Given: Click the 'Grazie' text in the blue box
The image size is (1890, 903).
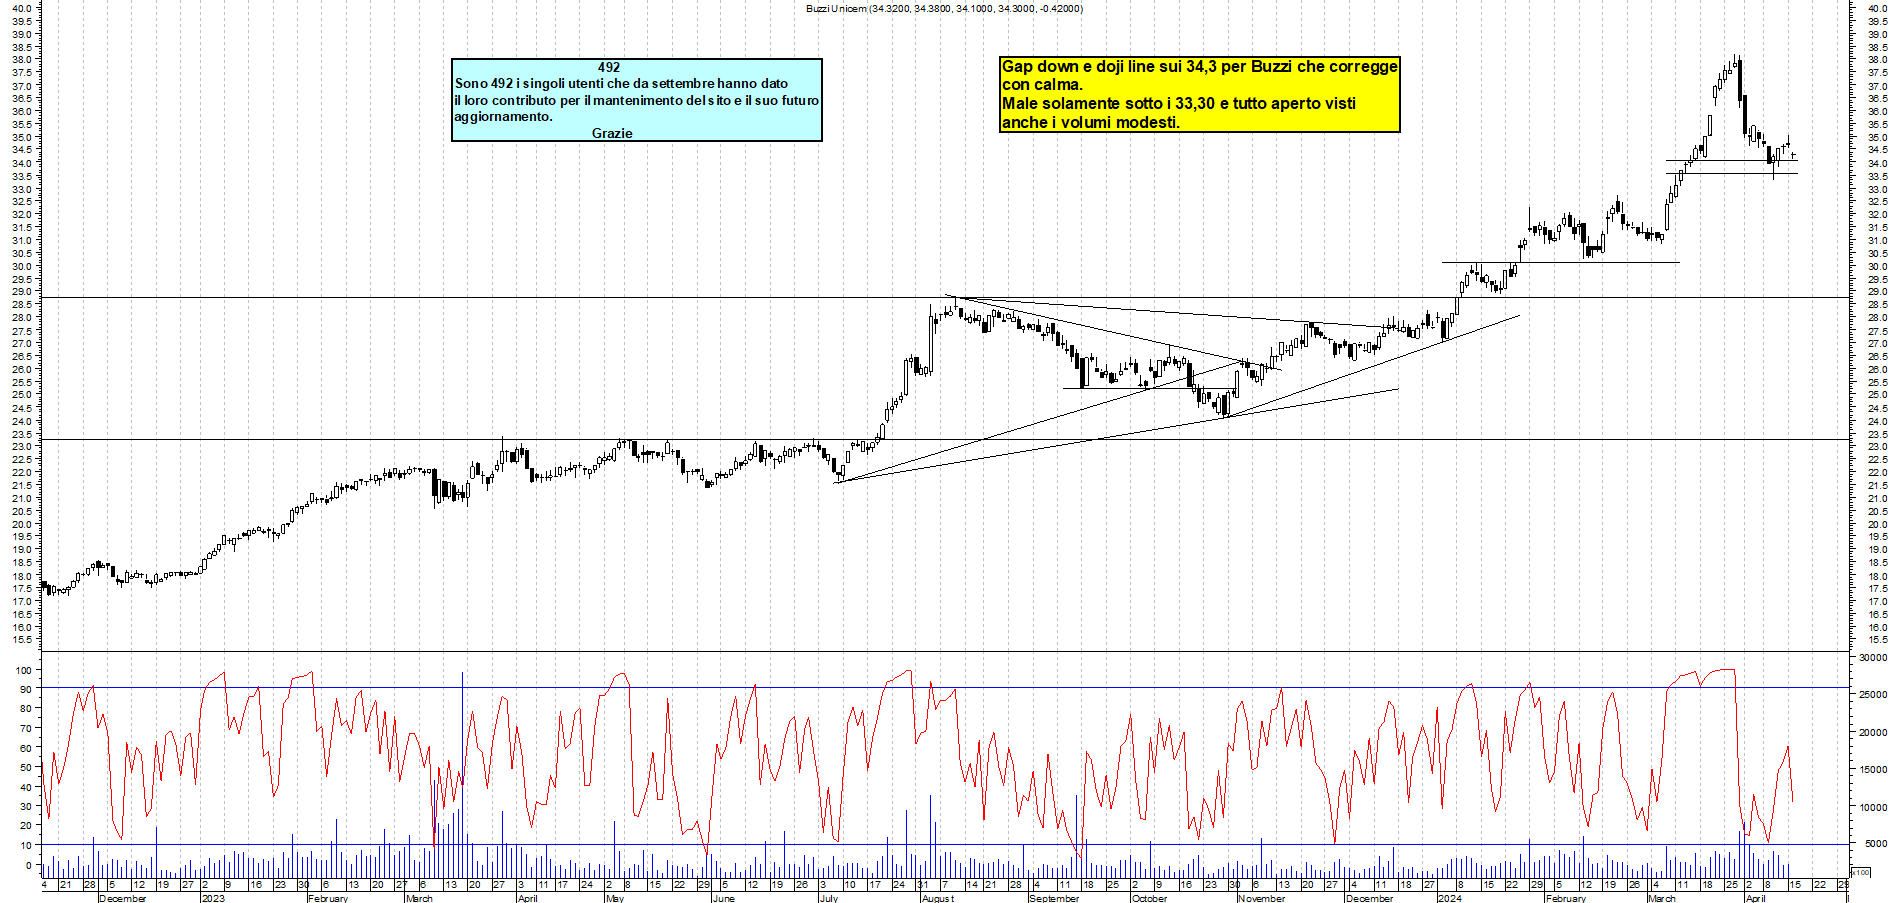Looking at the screenshot, I should (x=612, y=133).
